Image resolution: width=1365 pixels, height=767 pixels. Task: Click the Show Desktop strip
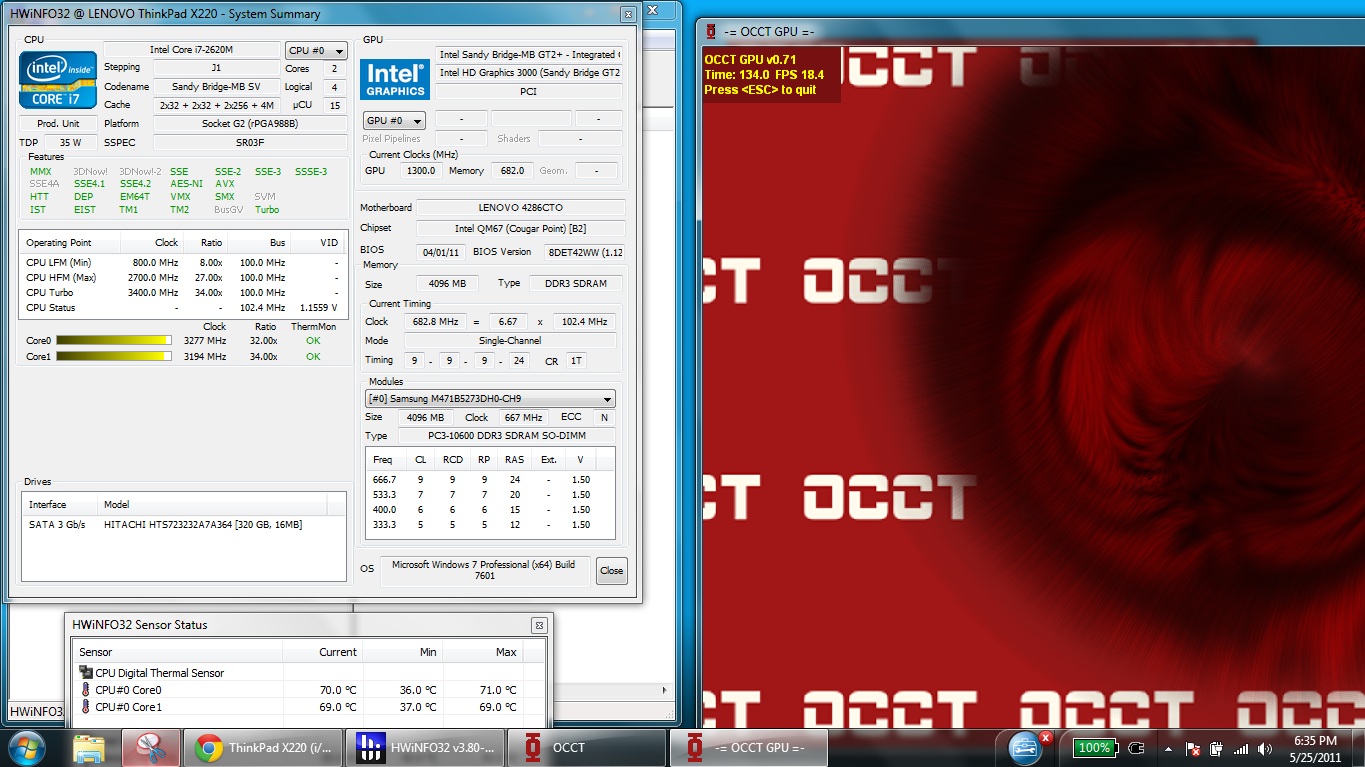[x=1358, y=748]
